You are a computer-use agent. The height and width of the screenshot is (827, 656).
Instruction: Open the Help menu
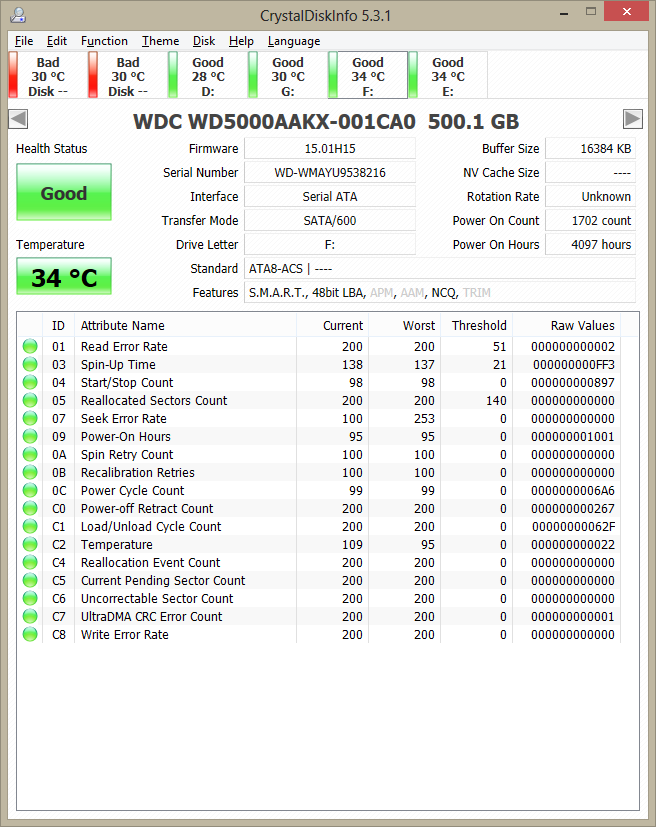(x=241, y=41)
